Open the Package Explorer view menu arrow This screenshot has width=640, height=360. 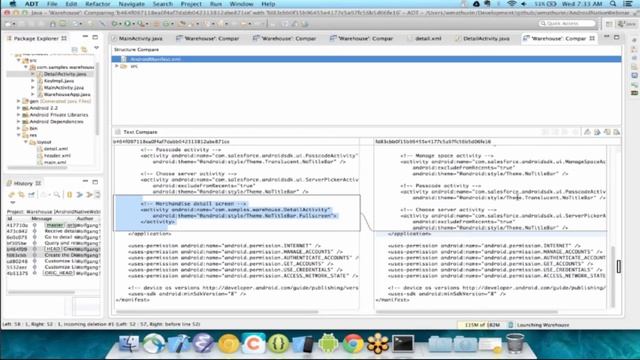point(96,48)
